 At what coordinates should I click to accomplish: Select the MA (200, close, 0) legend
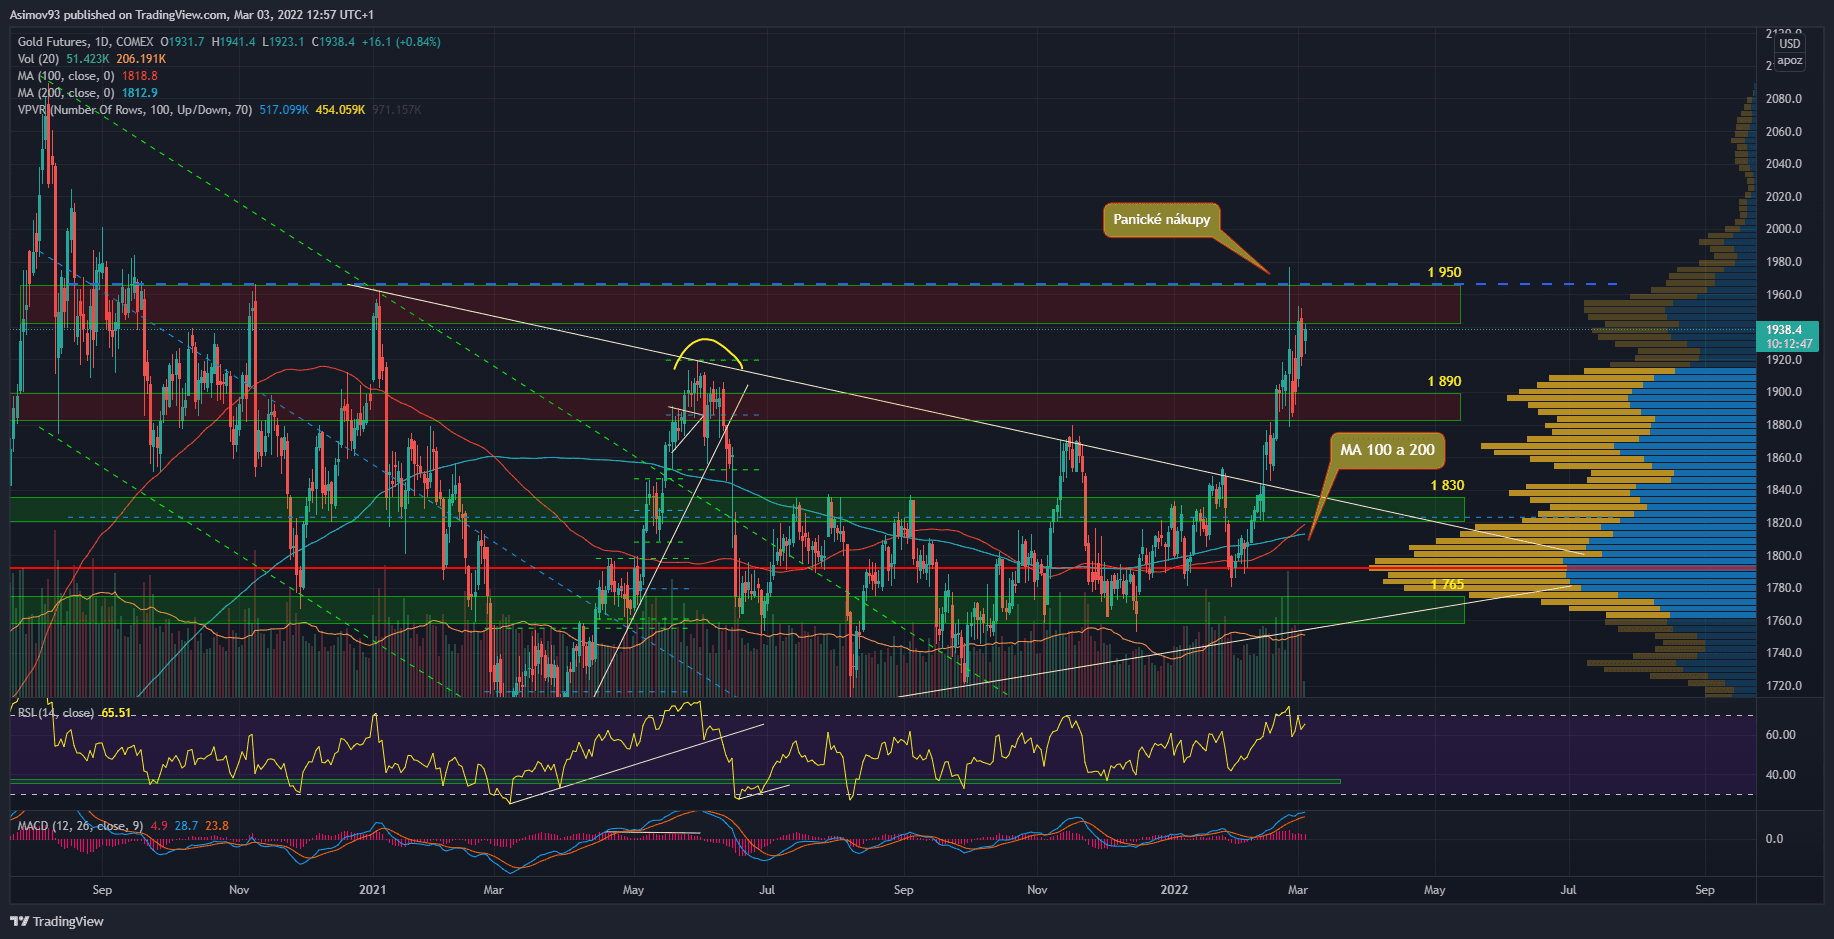(x=66, y=93)
